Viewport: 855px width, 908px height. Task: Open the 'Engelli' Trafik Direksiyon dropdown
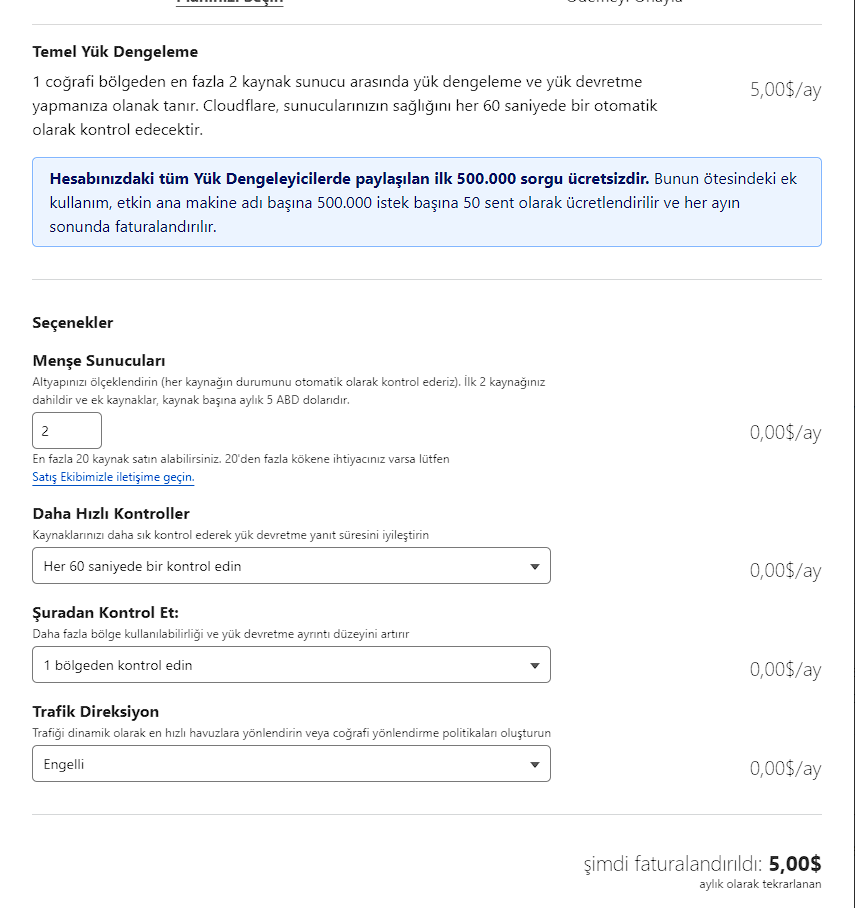[x=291, y=764]
